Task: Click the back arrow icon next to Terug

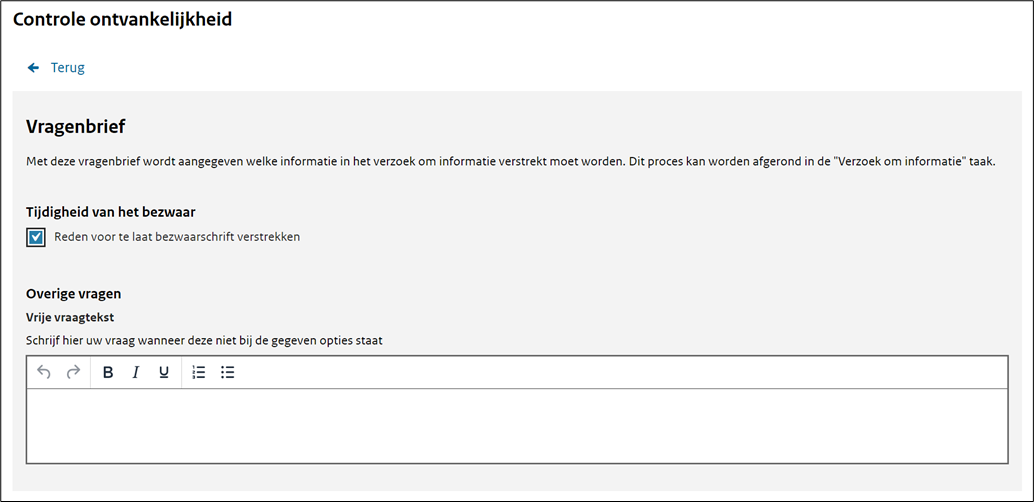Action: point(34,68)
